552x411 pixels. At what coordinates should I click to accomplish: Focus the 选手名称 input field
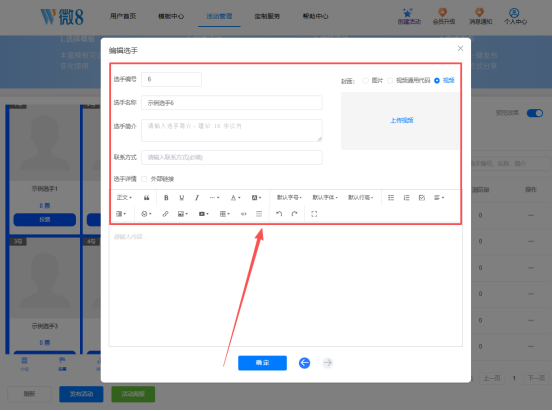point(232,103)
